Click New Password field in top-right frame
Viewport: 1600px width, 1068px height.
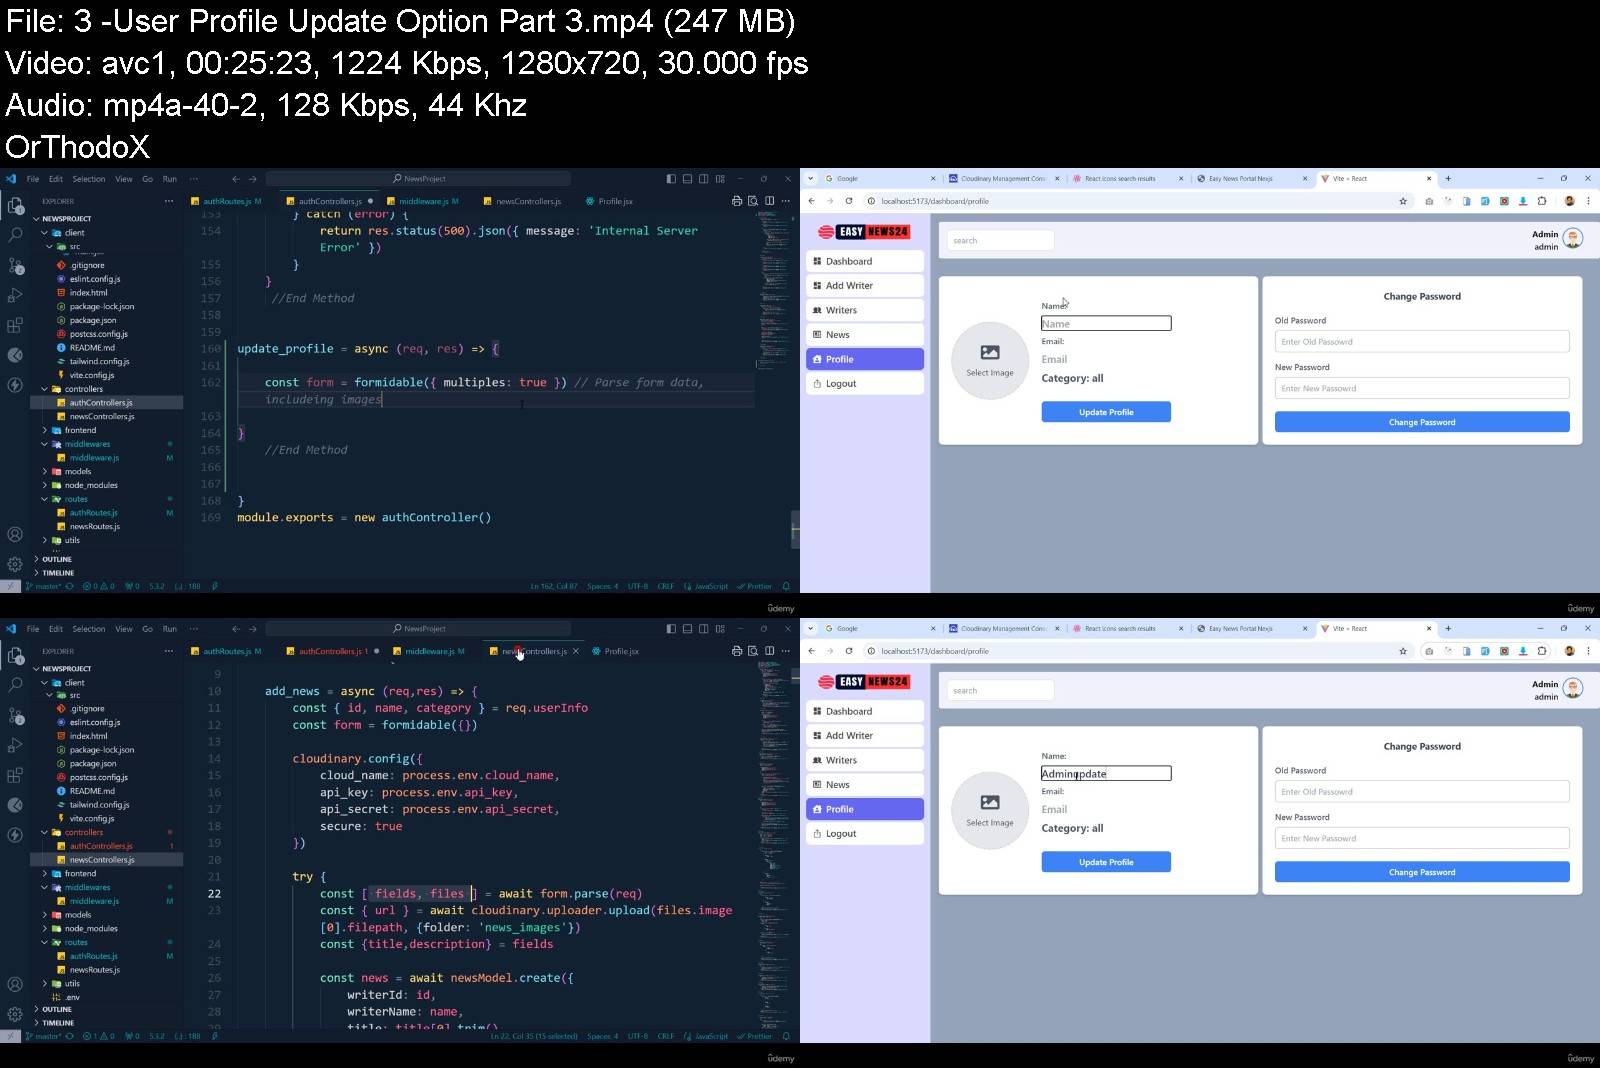point(1422,389)
